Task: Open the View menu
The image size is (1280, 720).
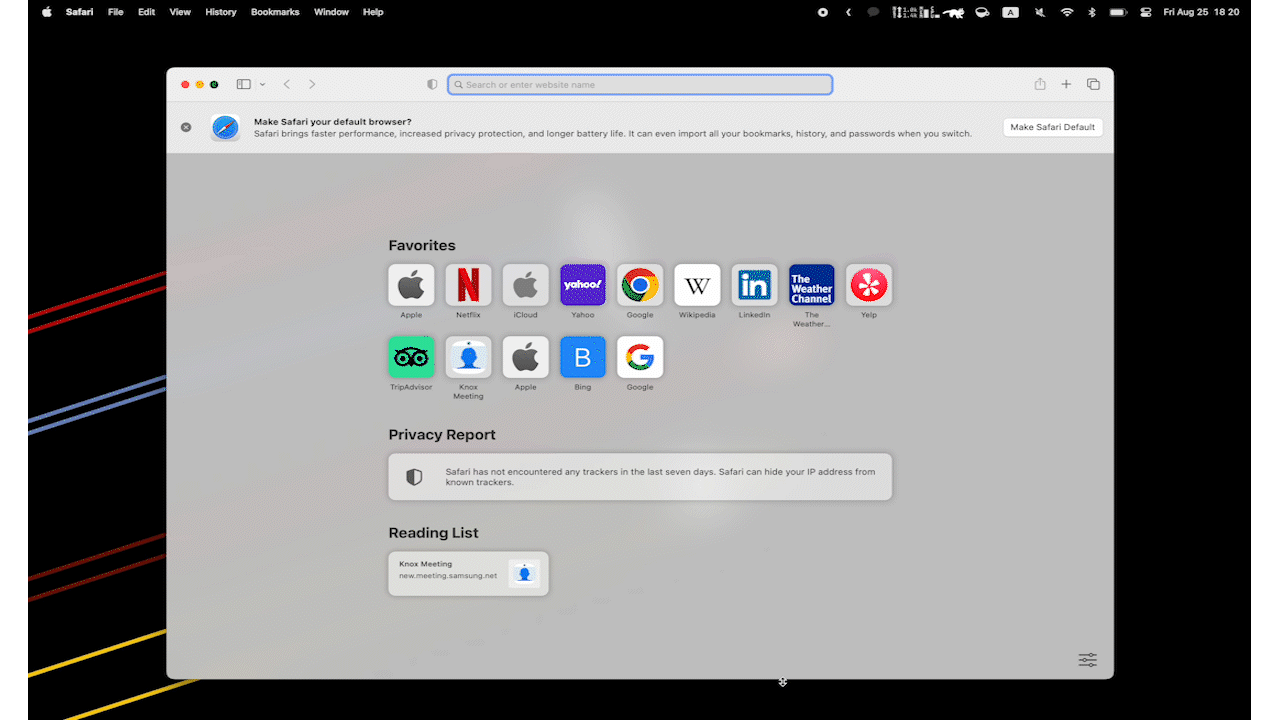Action: click(180, 12)
